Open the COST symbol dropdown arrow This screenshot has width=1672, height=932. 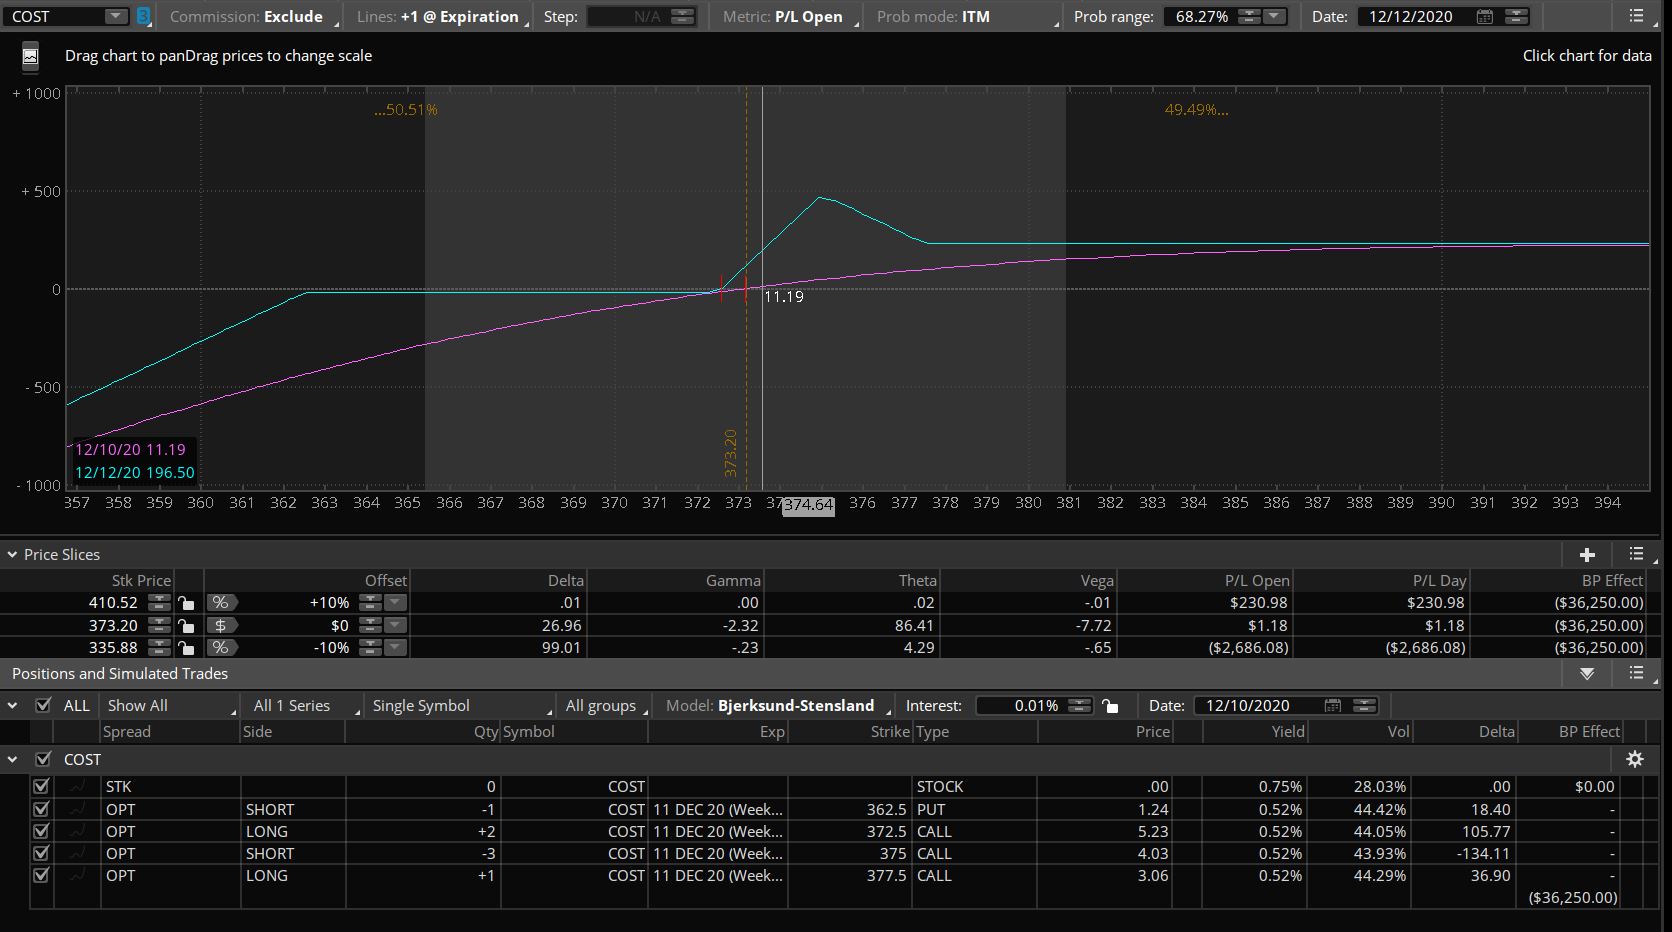pyautogui.click(x=116, y=17)
